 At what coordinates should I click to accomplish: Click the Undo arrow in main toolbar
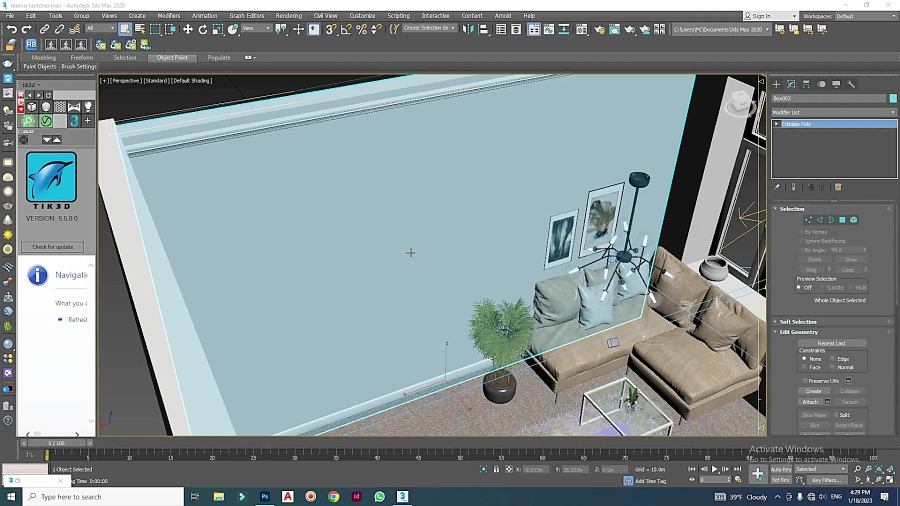click(11, 30)
